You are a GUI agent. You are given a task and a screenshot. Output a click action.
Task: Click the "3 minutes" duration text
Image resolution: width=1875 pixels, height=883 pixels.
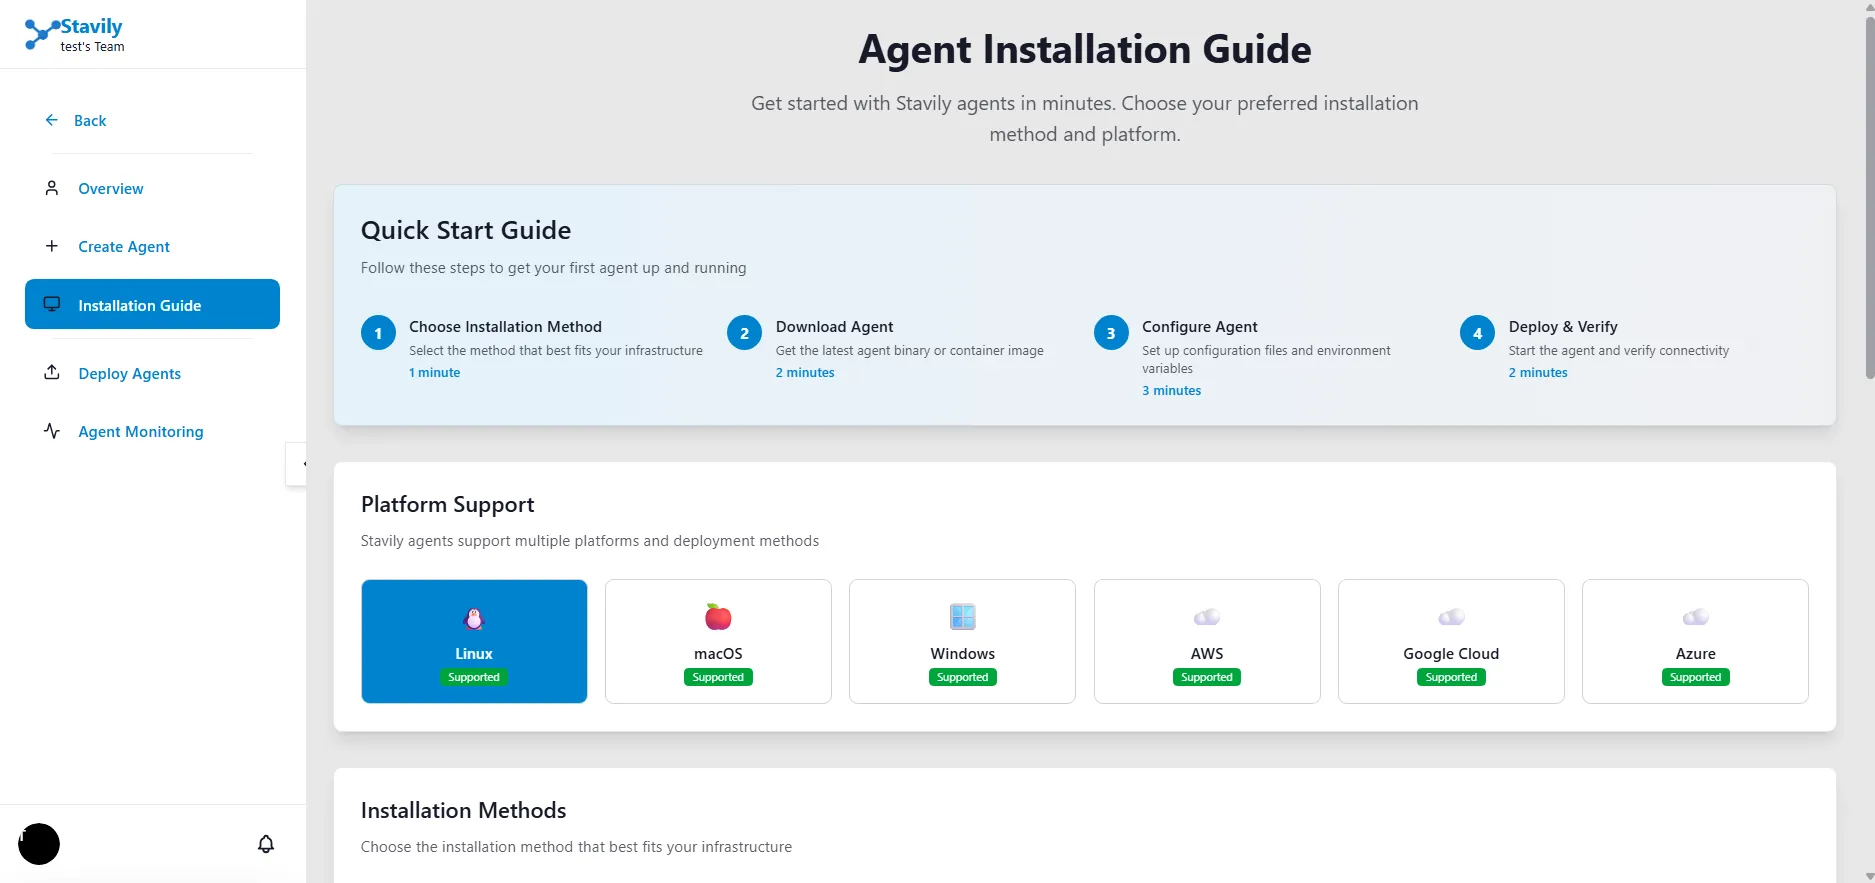pos(1171,390)
